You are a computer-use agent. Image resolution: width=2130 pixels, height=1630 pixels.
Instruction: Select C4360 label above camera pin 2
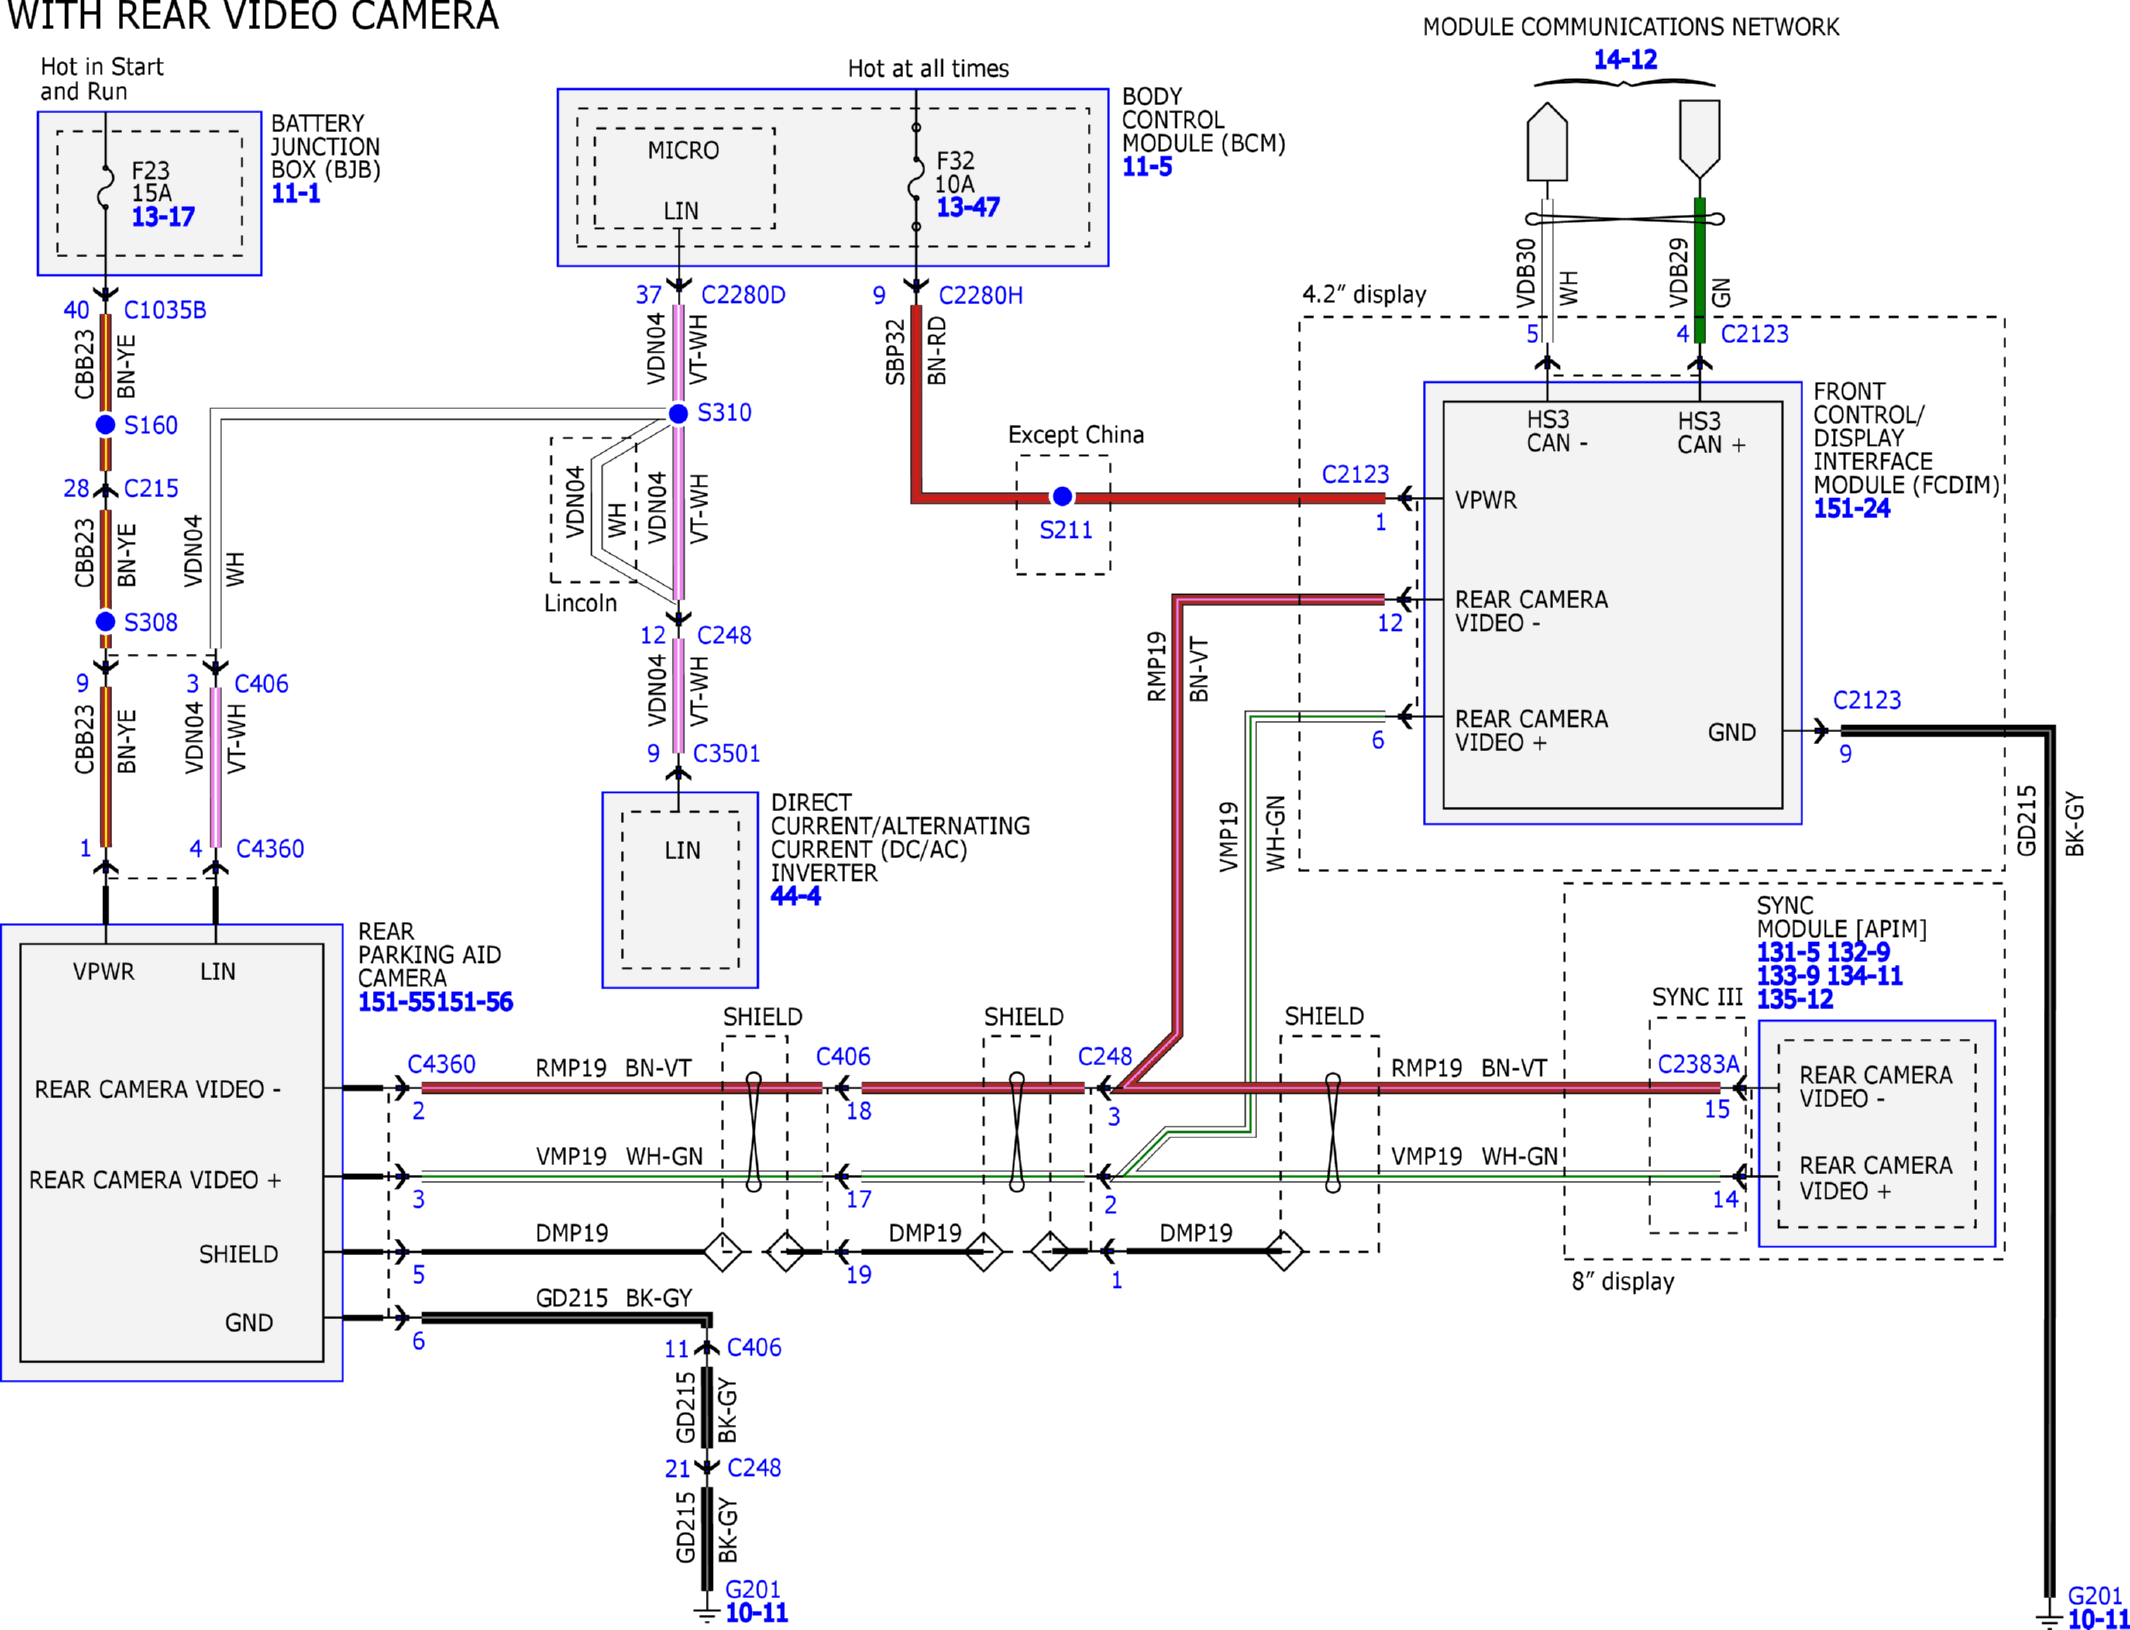pyautogui.click(x=441, y=1064)
